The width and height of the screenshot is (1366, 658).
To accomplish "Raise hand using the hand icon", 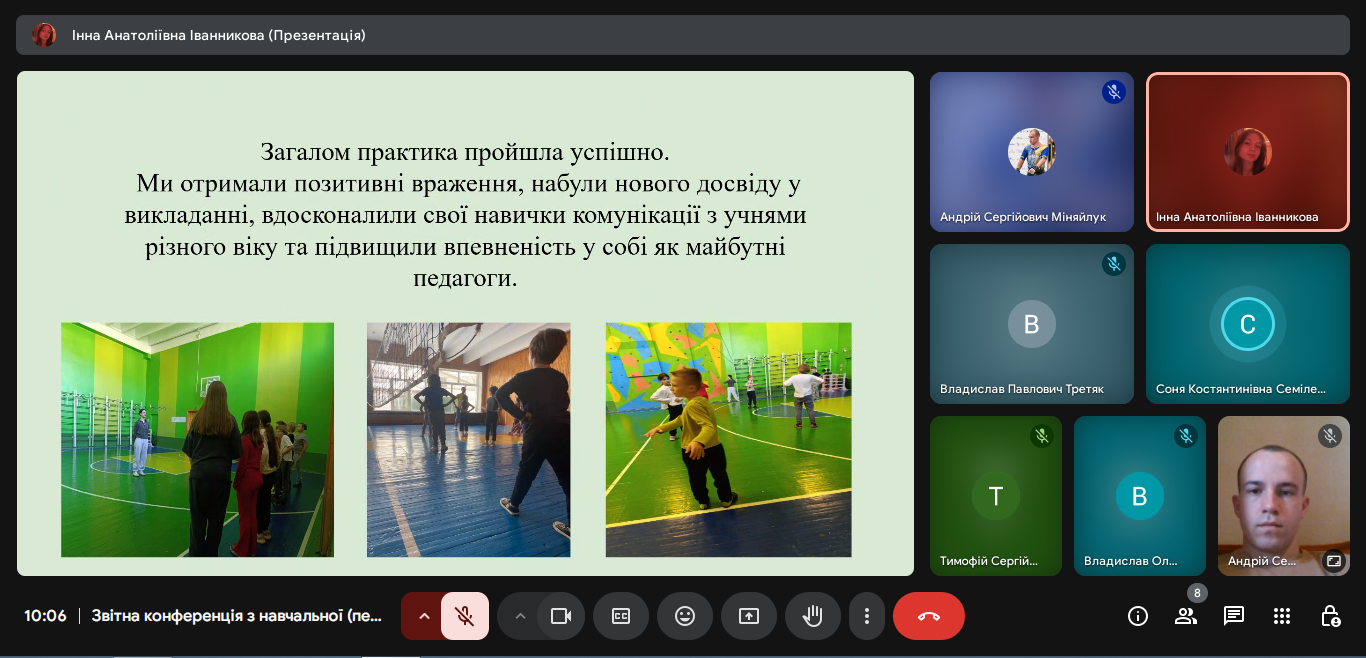I will click(813, 616).
